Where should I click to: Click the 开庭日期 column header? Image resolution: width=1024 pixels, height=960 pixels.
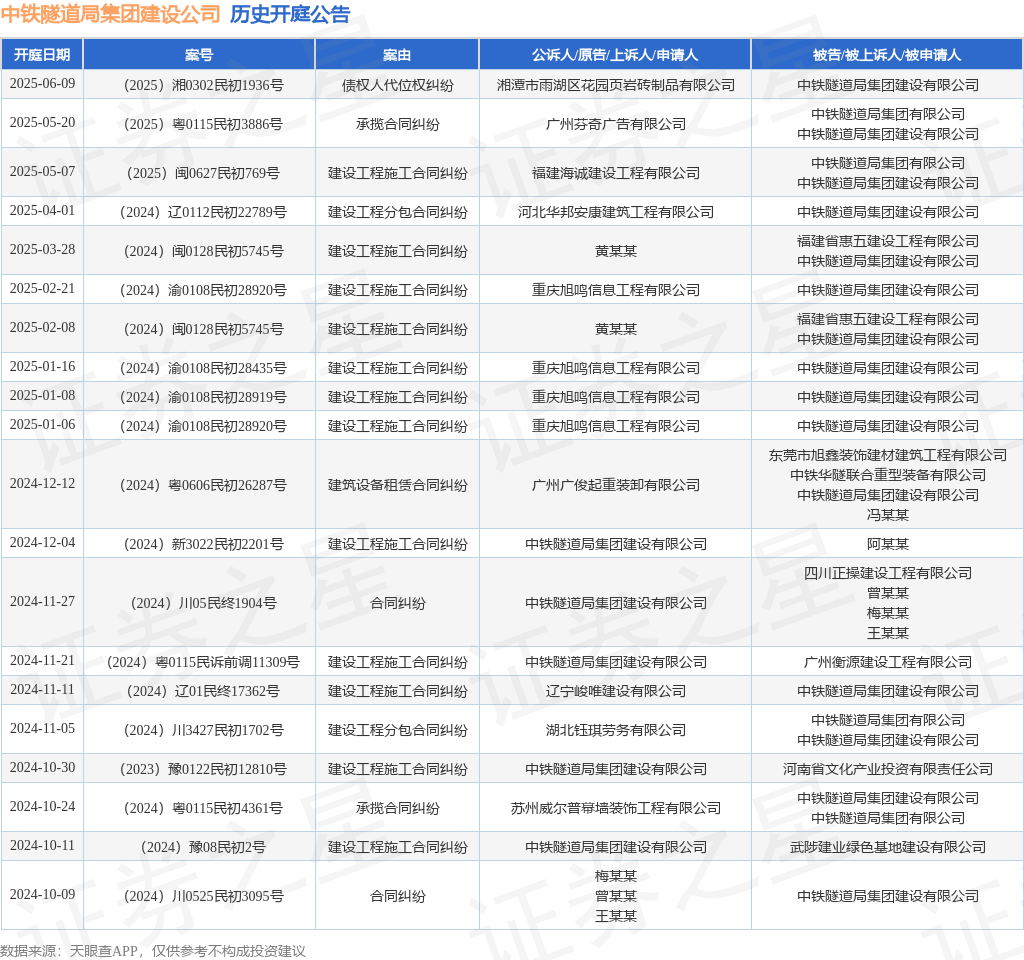tap(42, 55)
